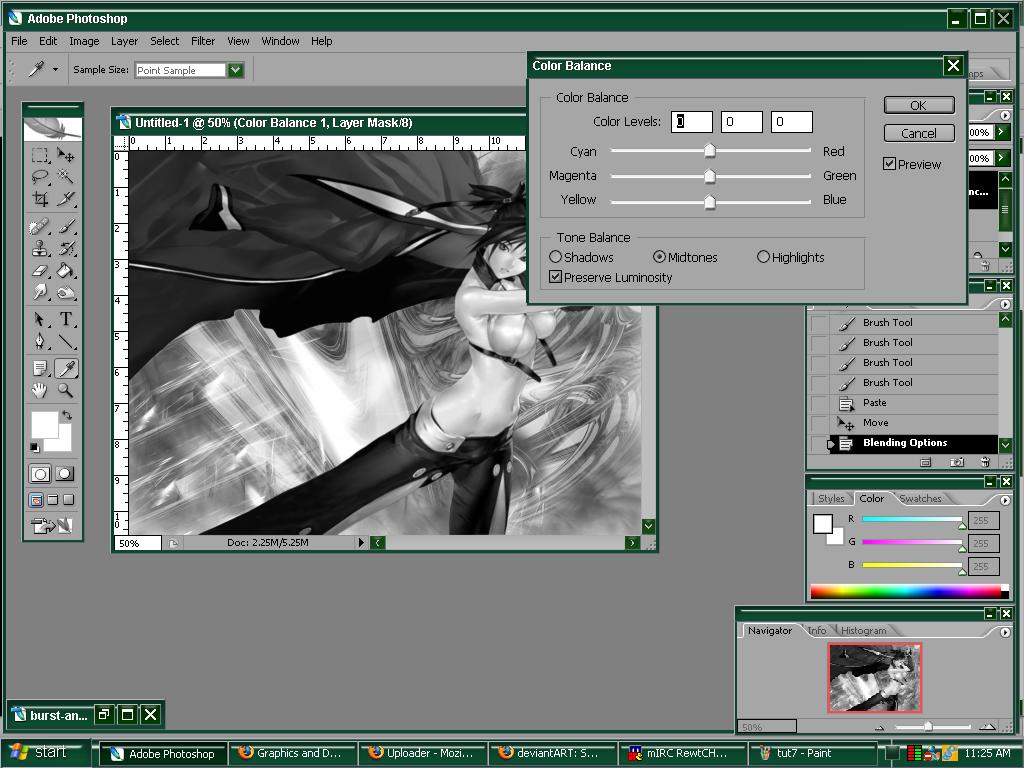
Task: Switch to deviantART taskbar window
Action: (551, 753)
